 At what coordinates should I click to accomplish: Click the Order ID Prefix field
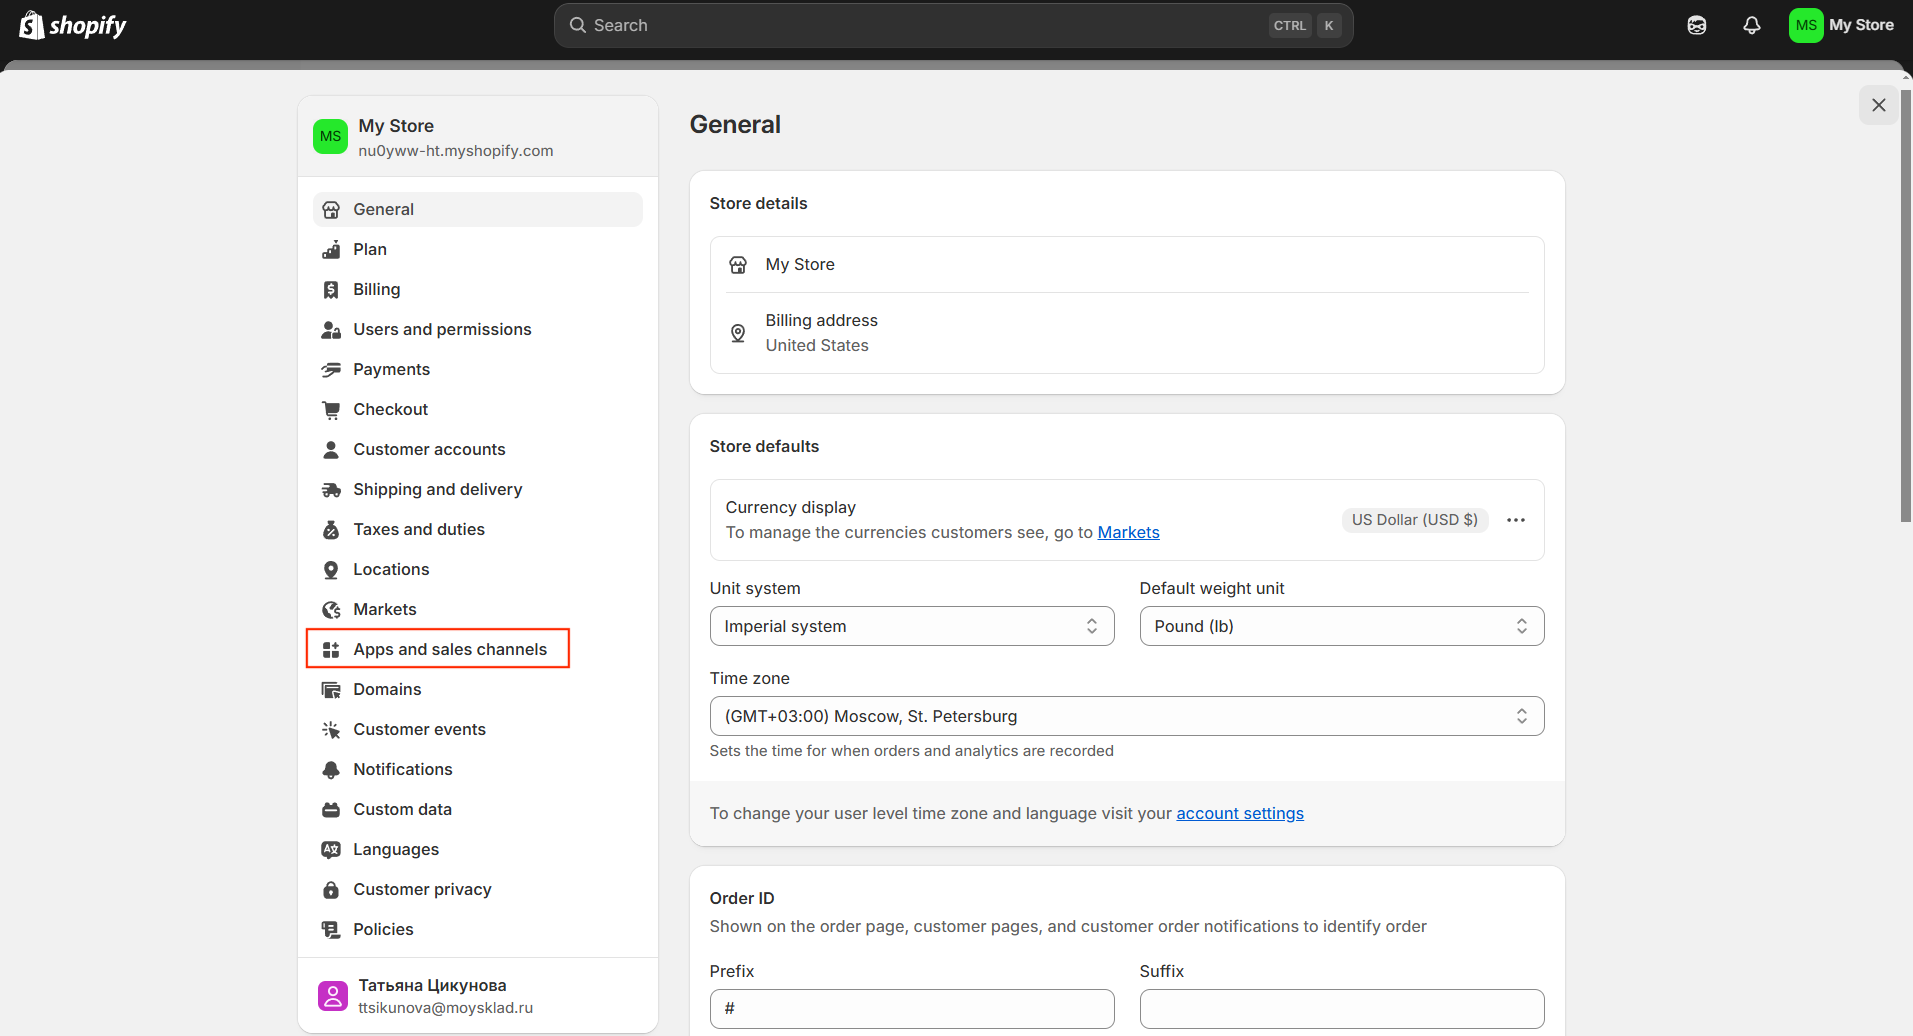pos(912,1009)
